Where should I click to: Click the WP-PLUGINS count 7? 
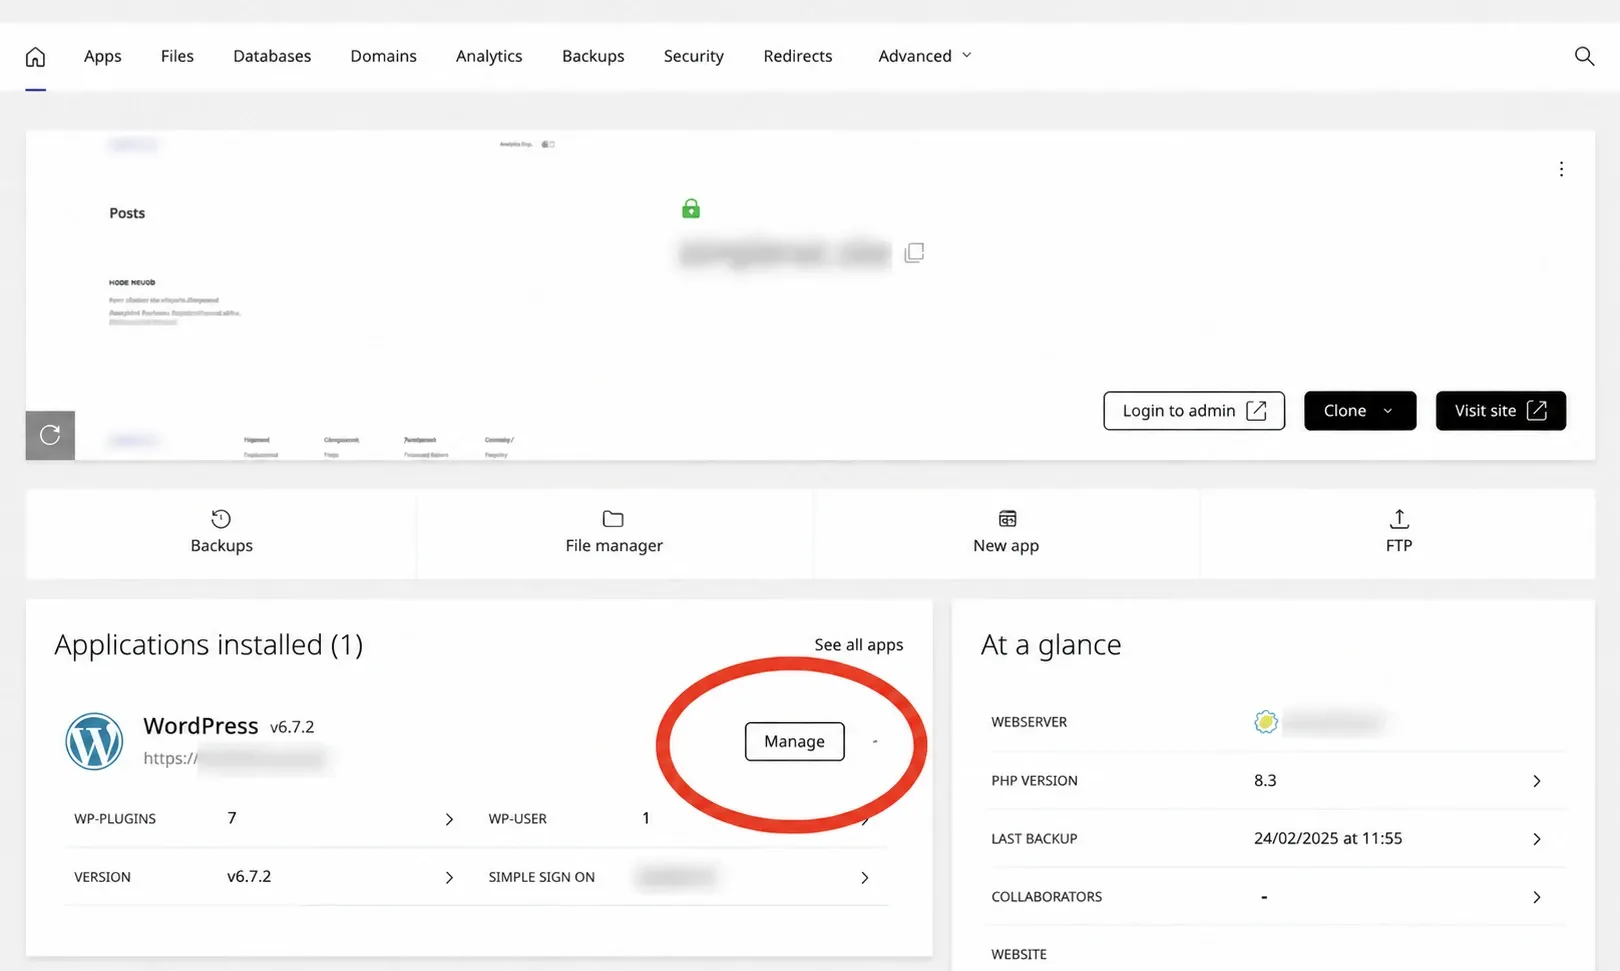232,818
